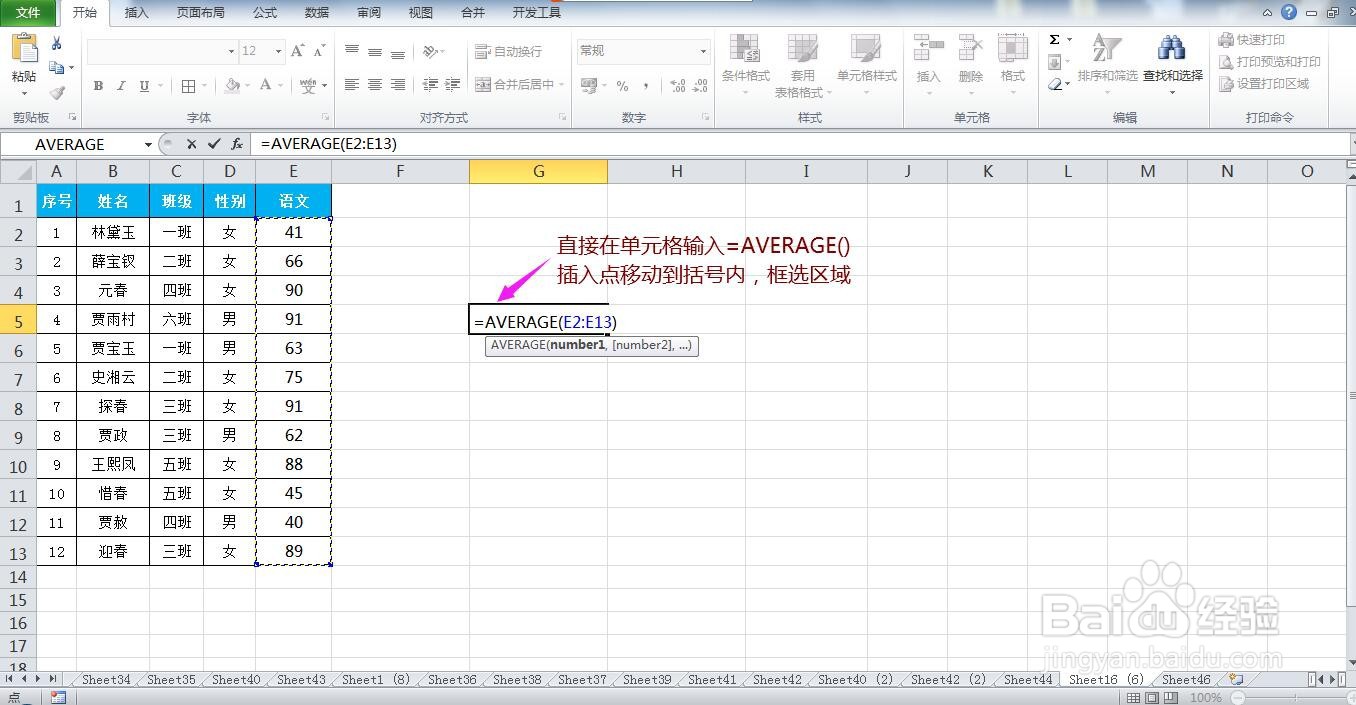
Task: Increase the cell indent
Action: [x=453, y=85]
